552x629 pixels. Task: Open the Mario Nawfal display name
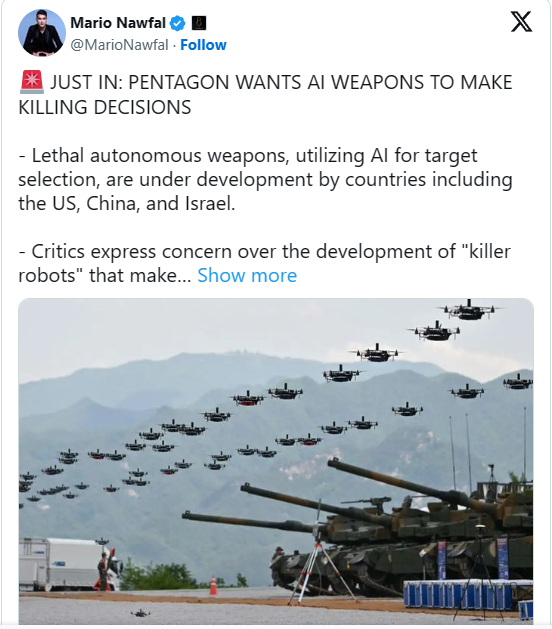[x=118, y=23]
